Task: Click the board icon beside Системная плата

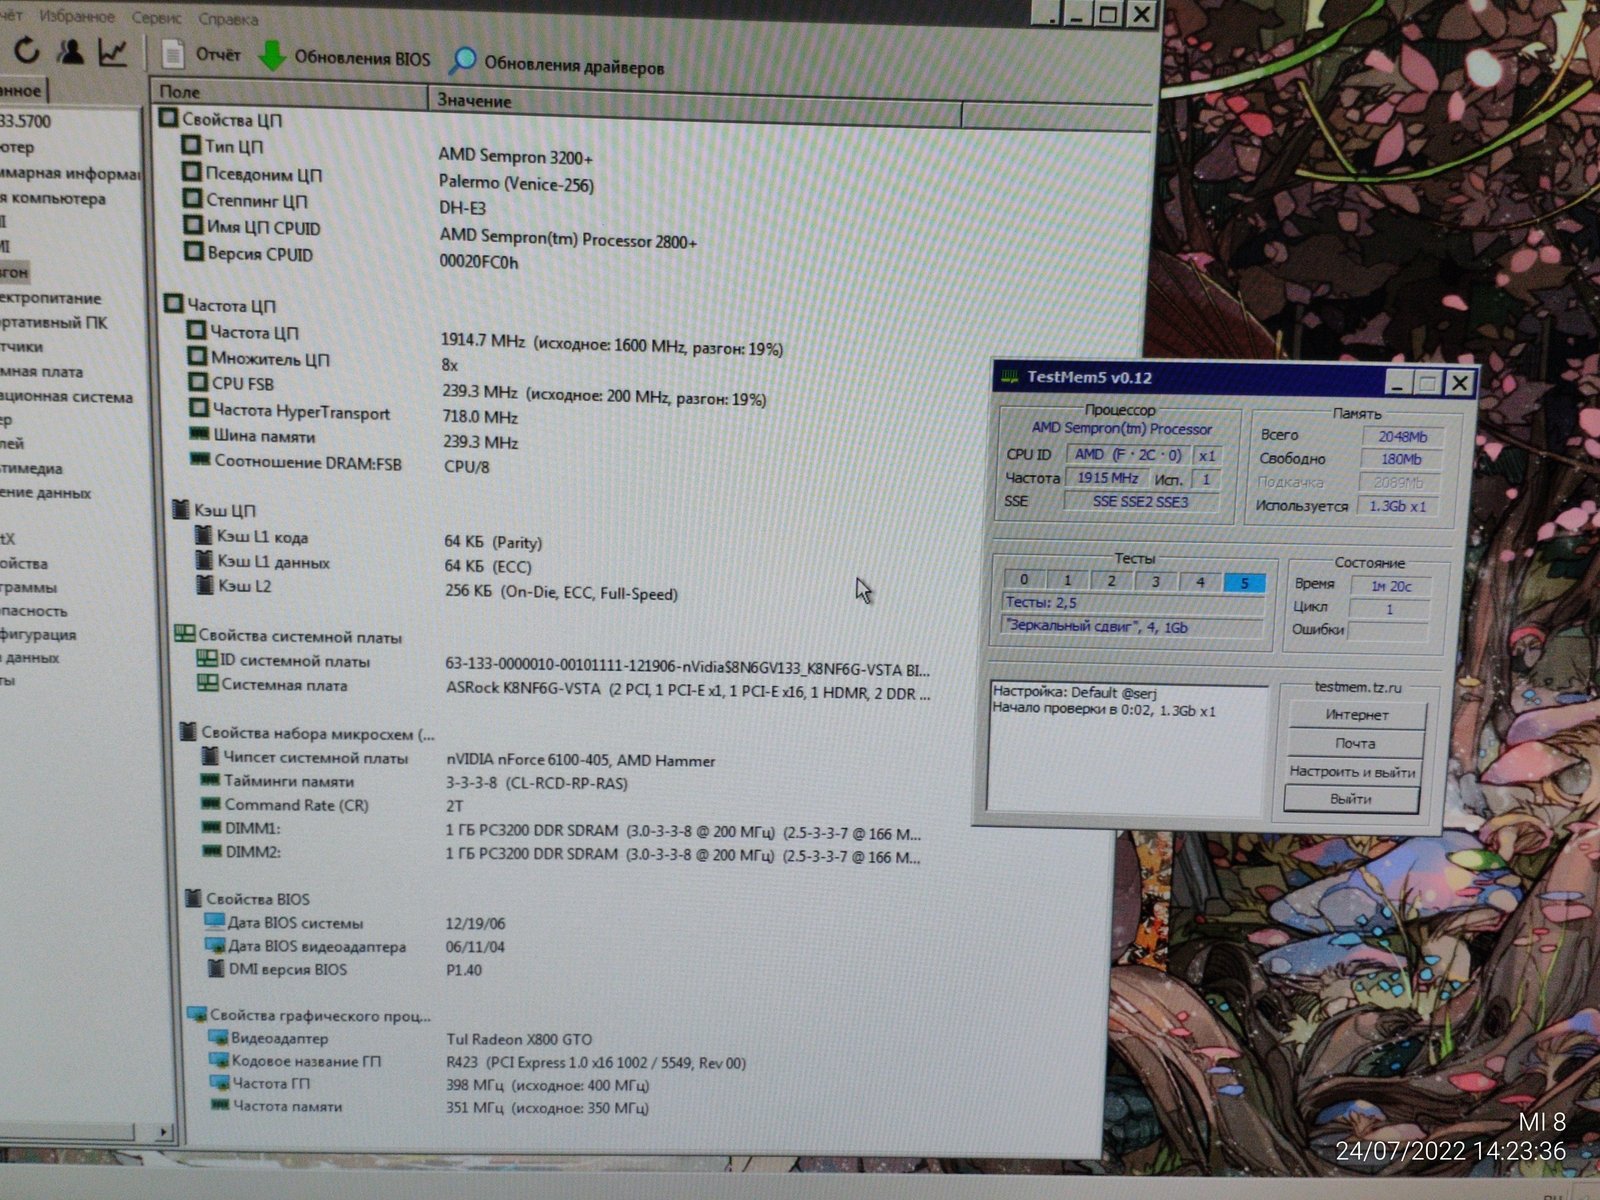Action: pos(207,684)
